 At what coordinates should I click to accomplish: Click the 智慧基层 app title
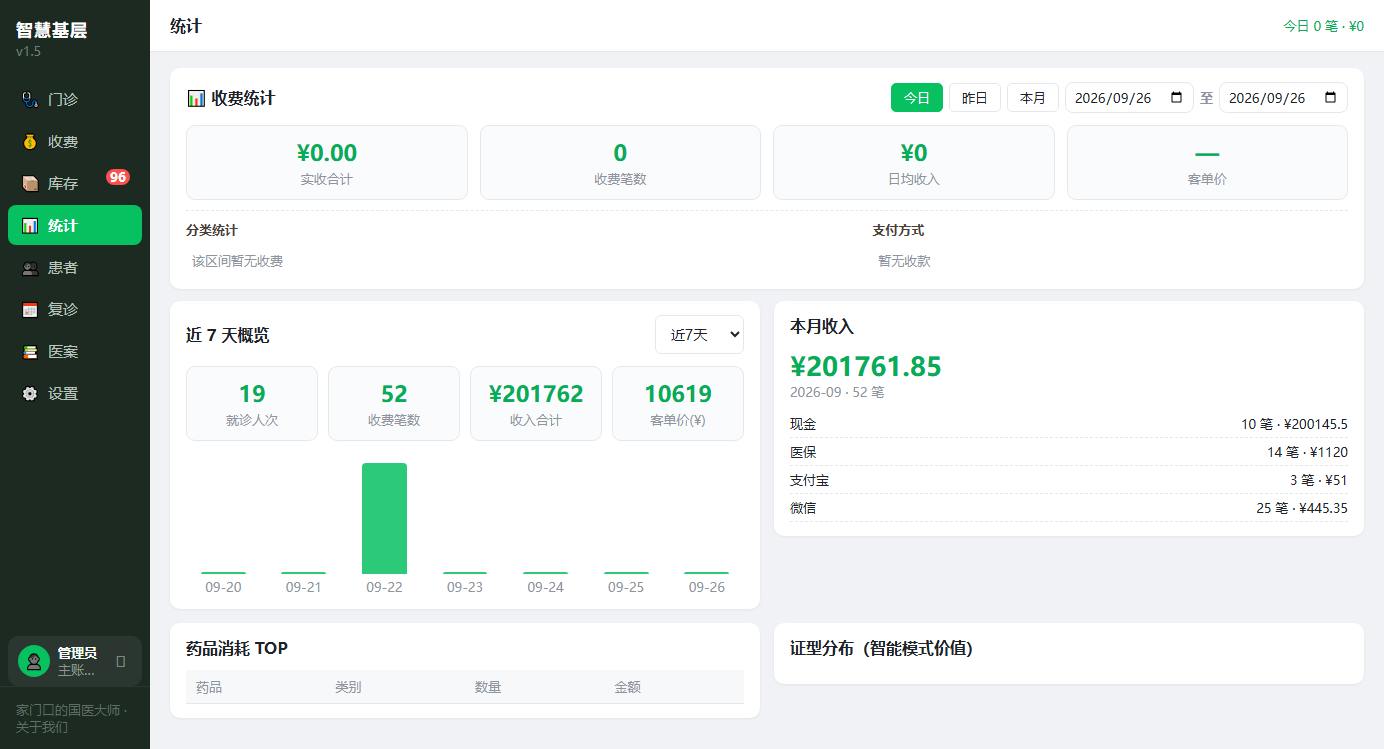point(51,30)
